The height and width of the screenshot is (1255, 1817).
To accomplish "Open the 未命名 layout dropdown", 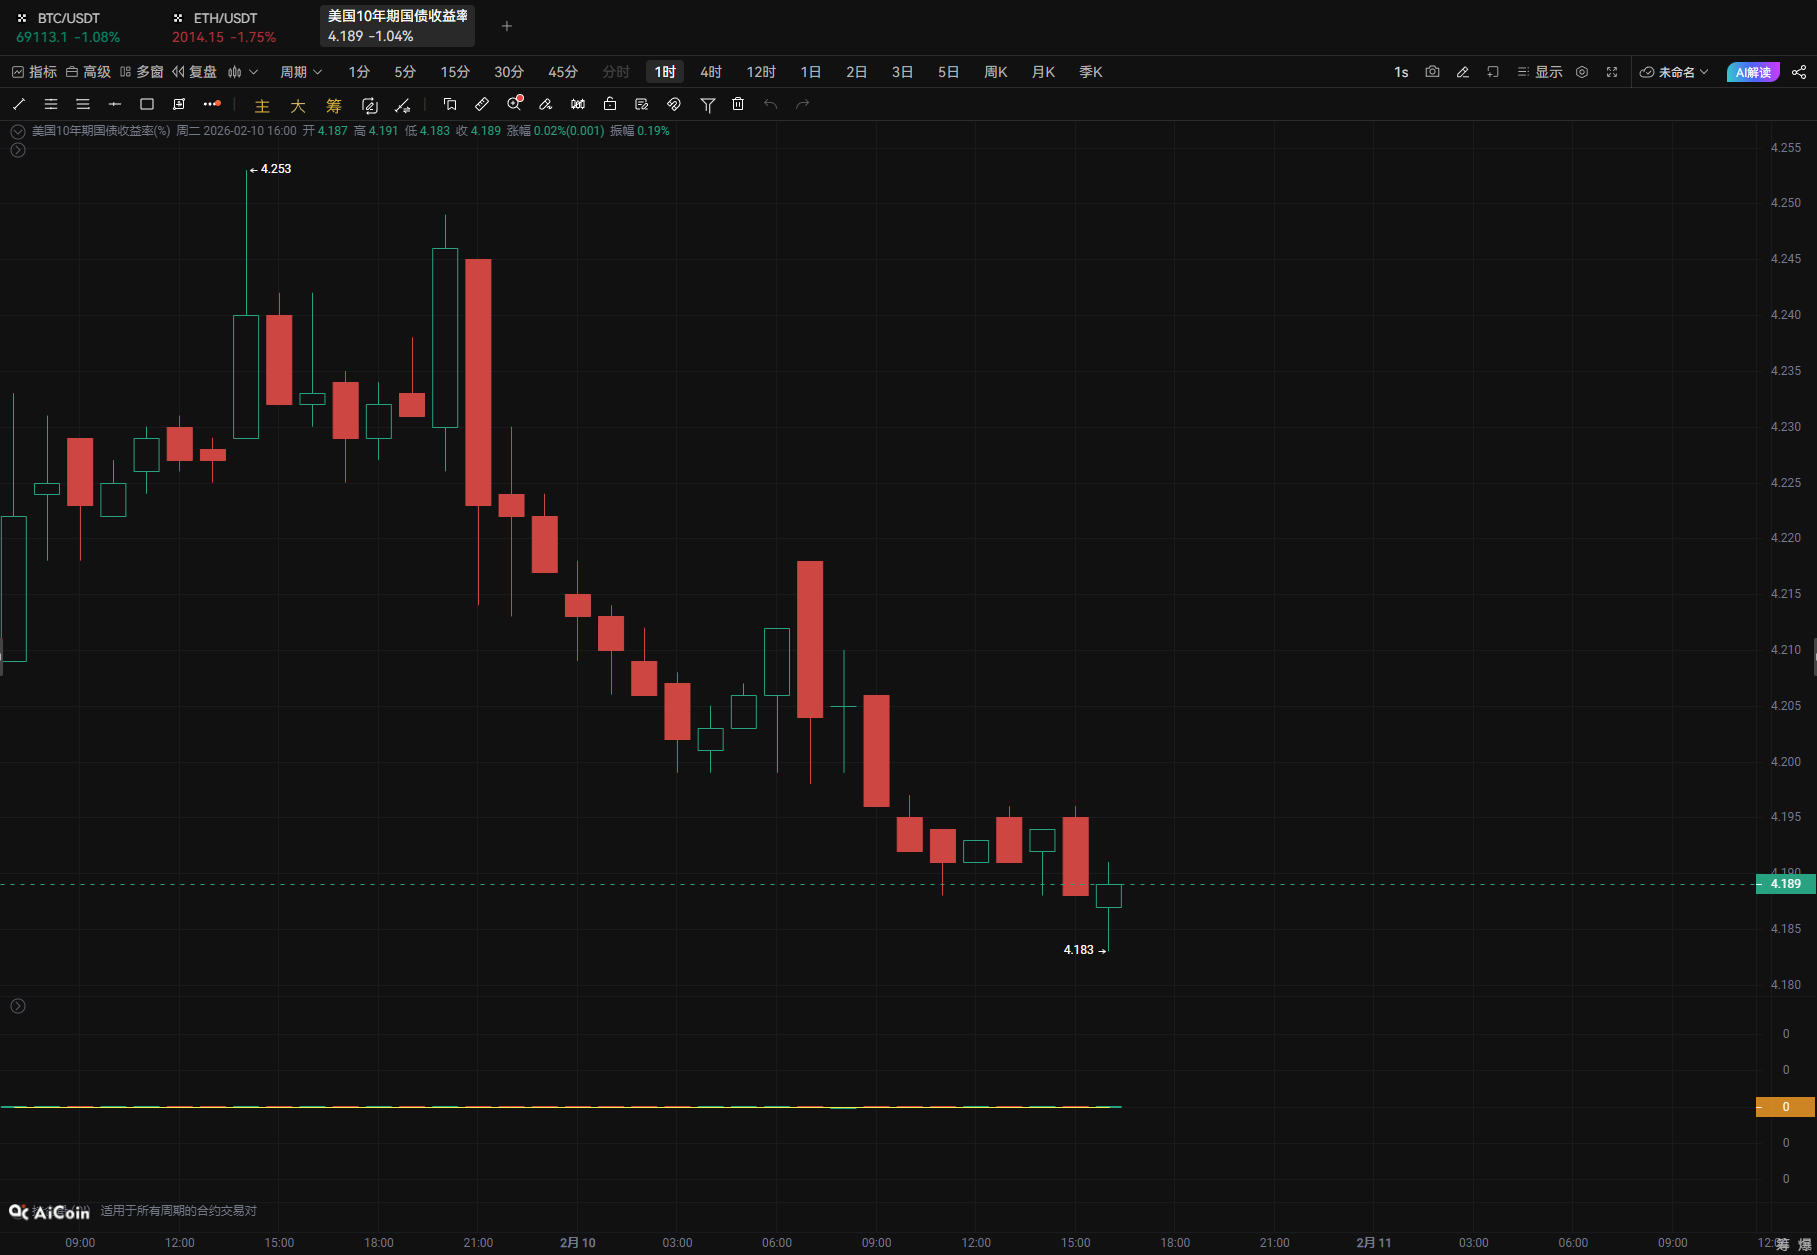I will pos(1675,72).
